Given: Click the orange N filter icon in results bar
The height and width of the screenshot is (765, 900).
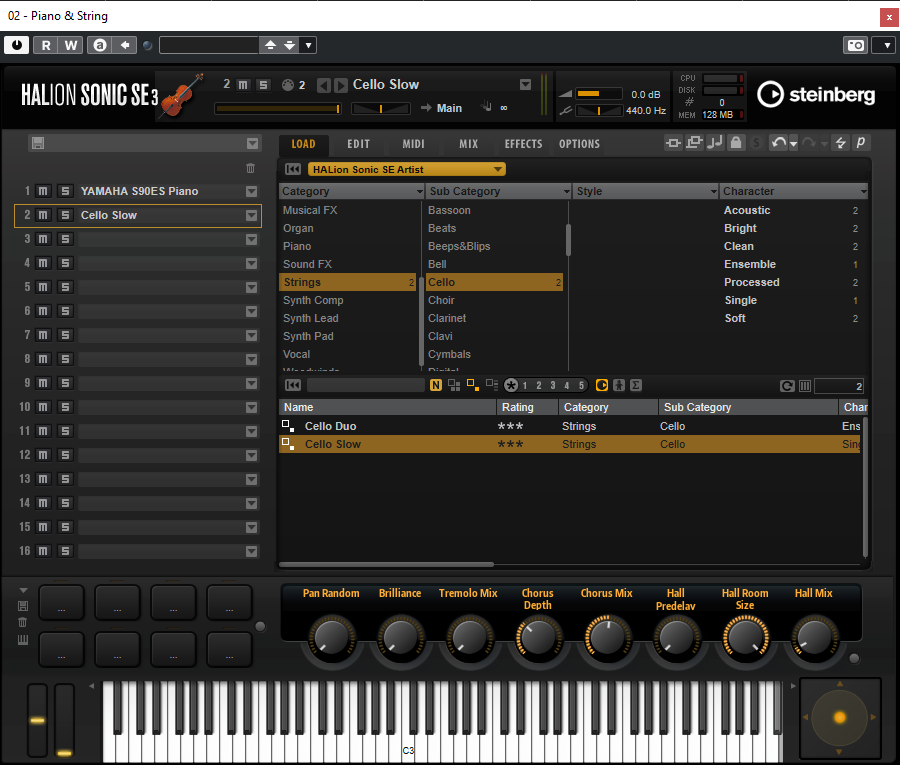Looking at the screenshot, I should (436, 385).
